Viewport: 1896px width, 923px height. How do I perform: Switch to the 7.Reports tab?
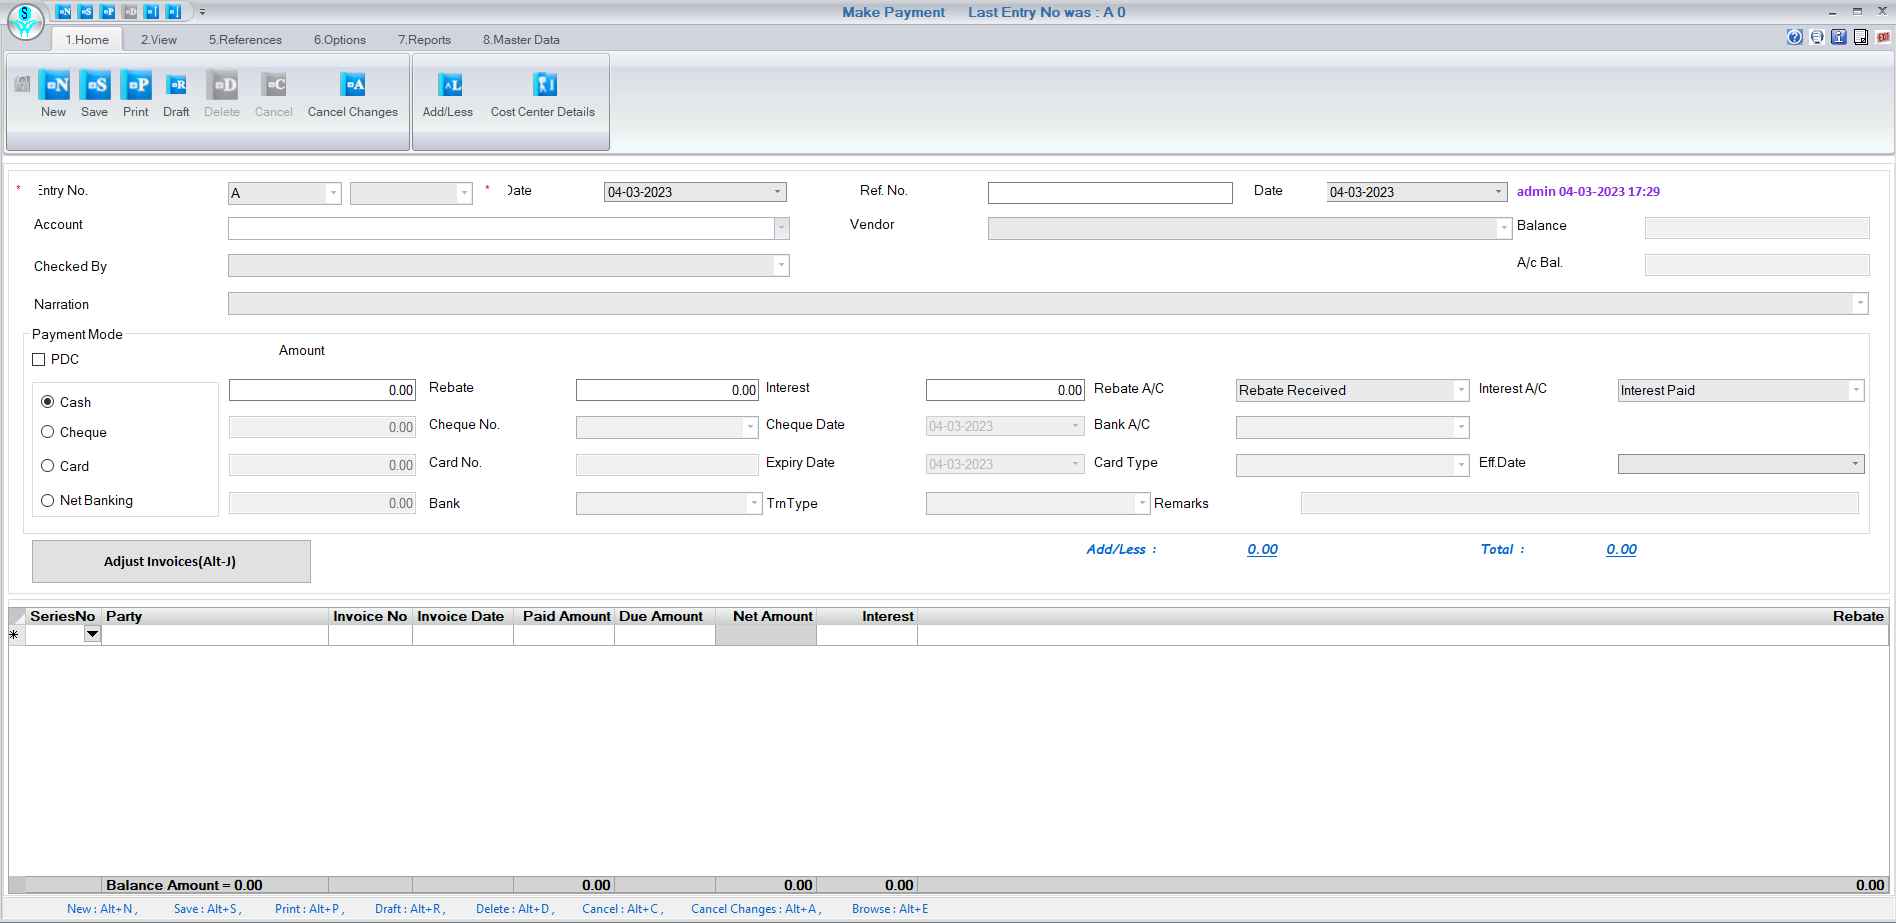pos(424,40)
